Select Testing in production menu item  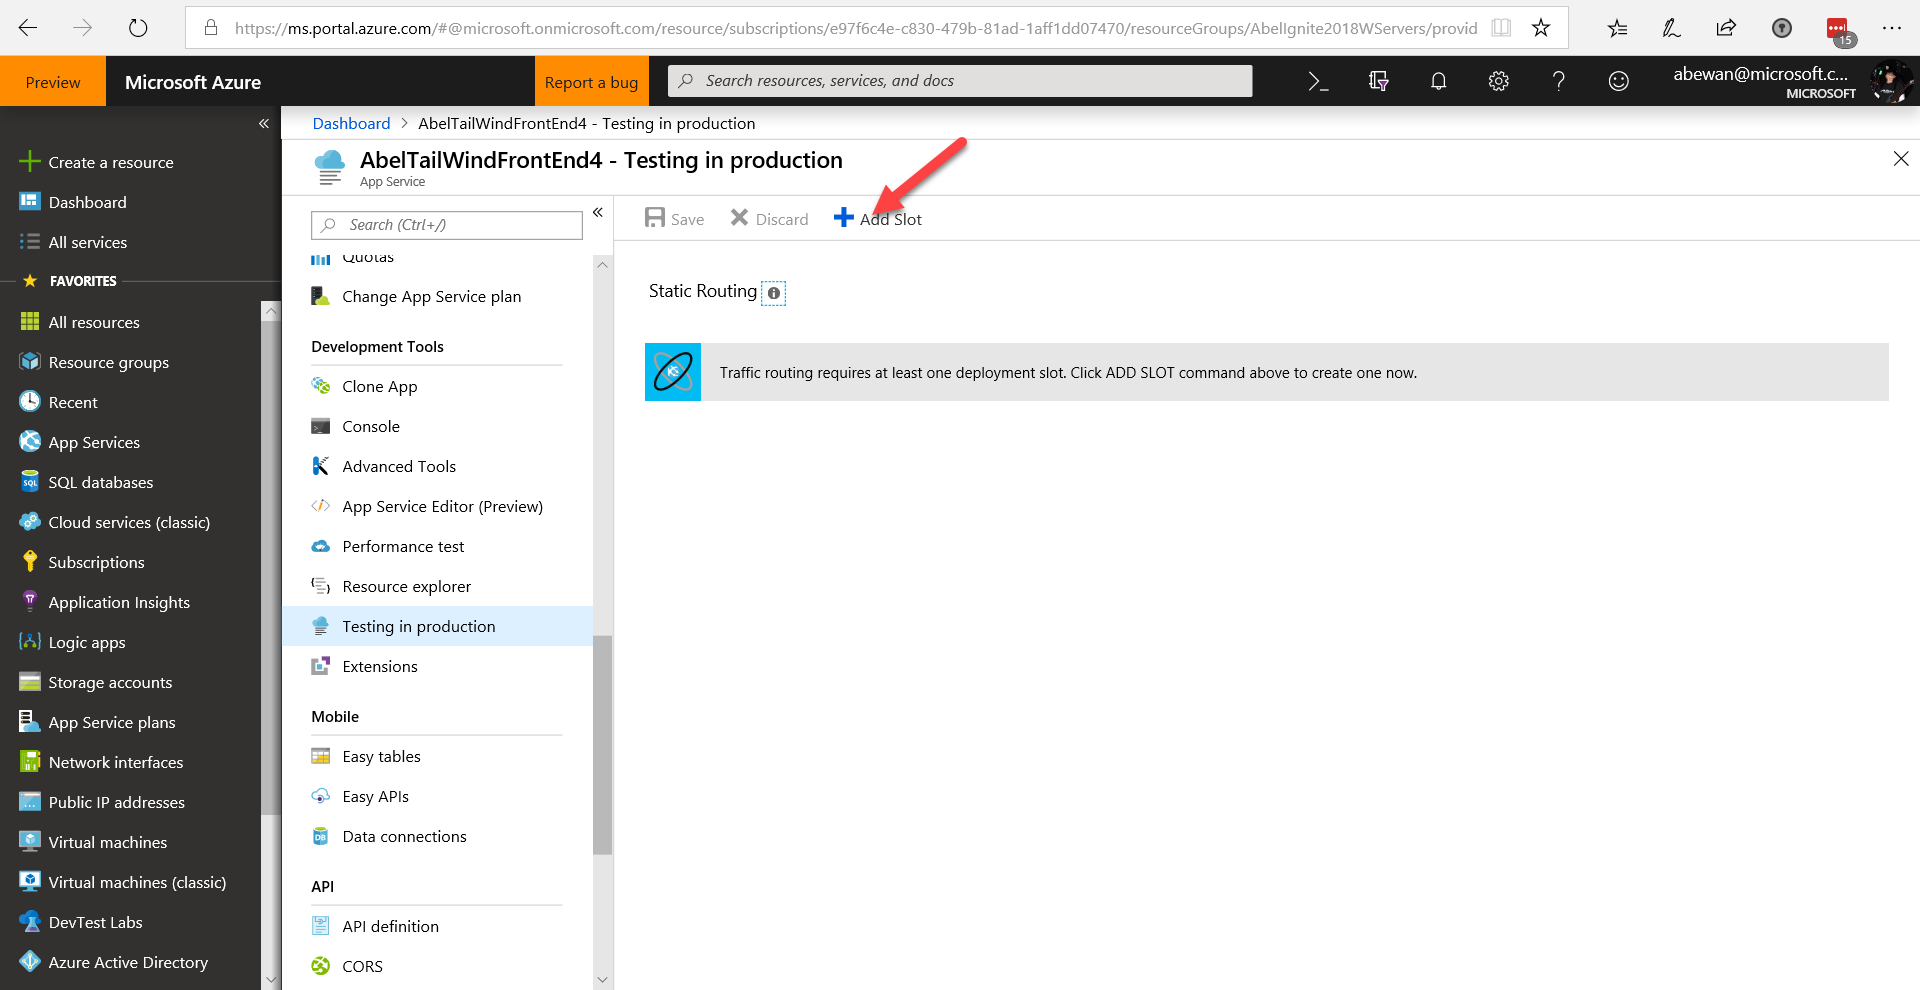pyautogui.click(x=437, y=626)
